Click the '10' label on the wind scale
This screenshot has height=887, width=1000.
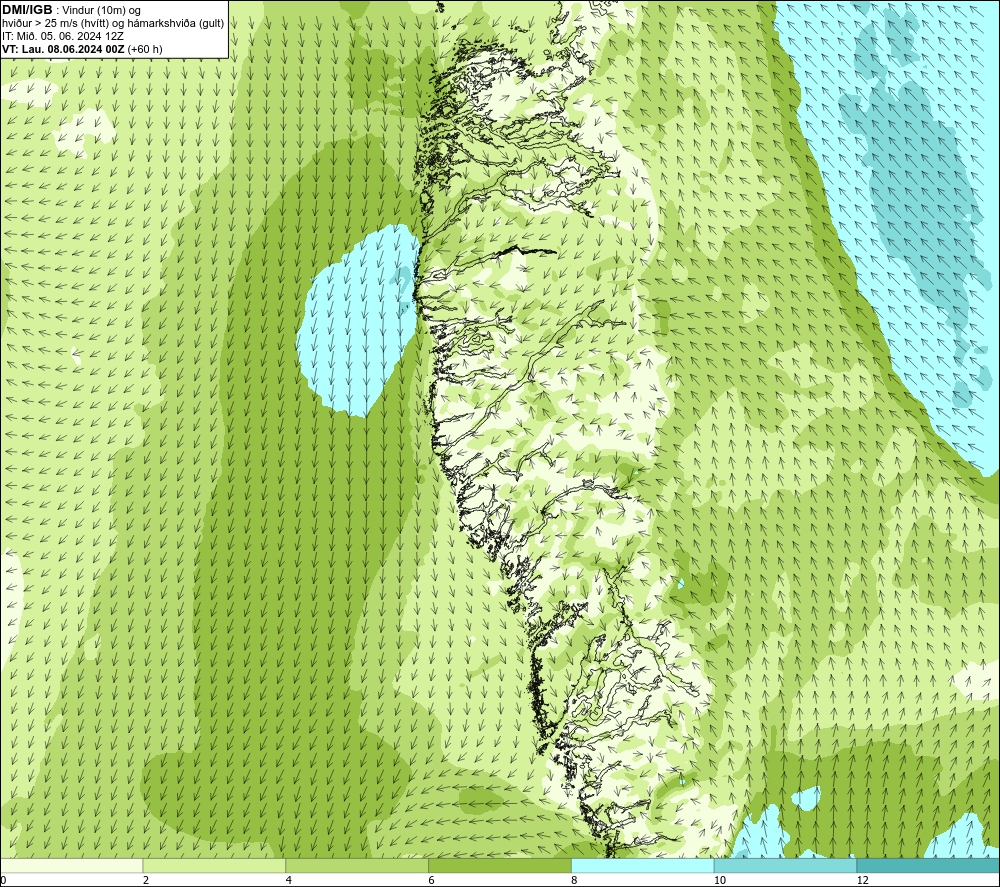pos(719,881)
